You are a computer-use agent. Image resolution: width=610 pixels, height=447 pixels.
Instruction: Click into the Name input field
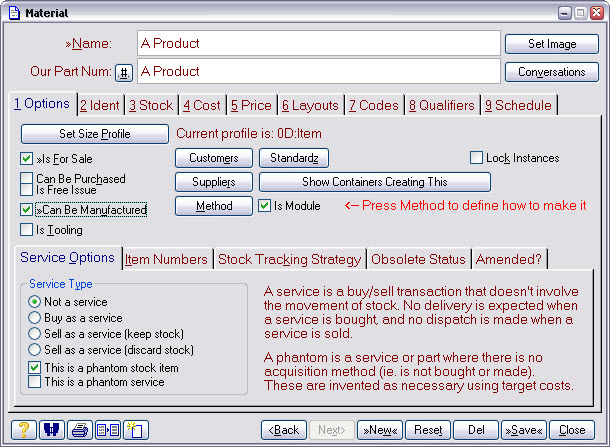pyautogui.click(x=319, y=43)
